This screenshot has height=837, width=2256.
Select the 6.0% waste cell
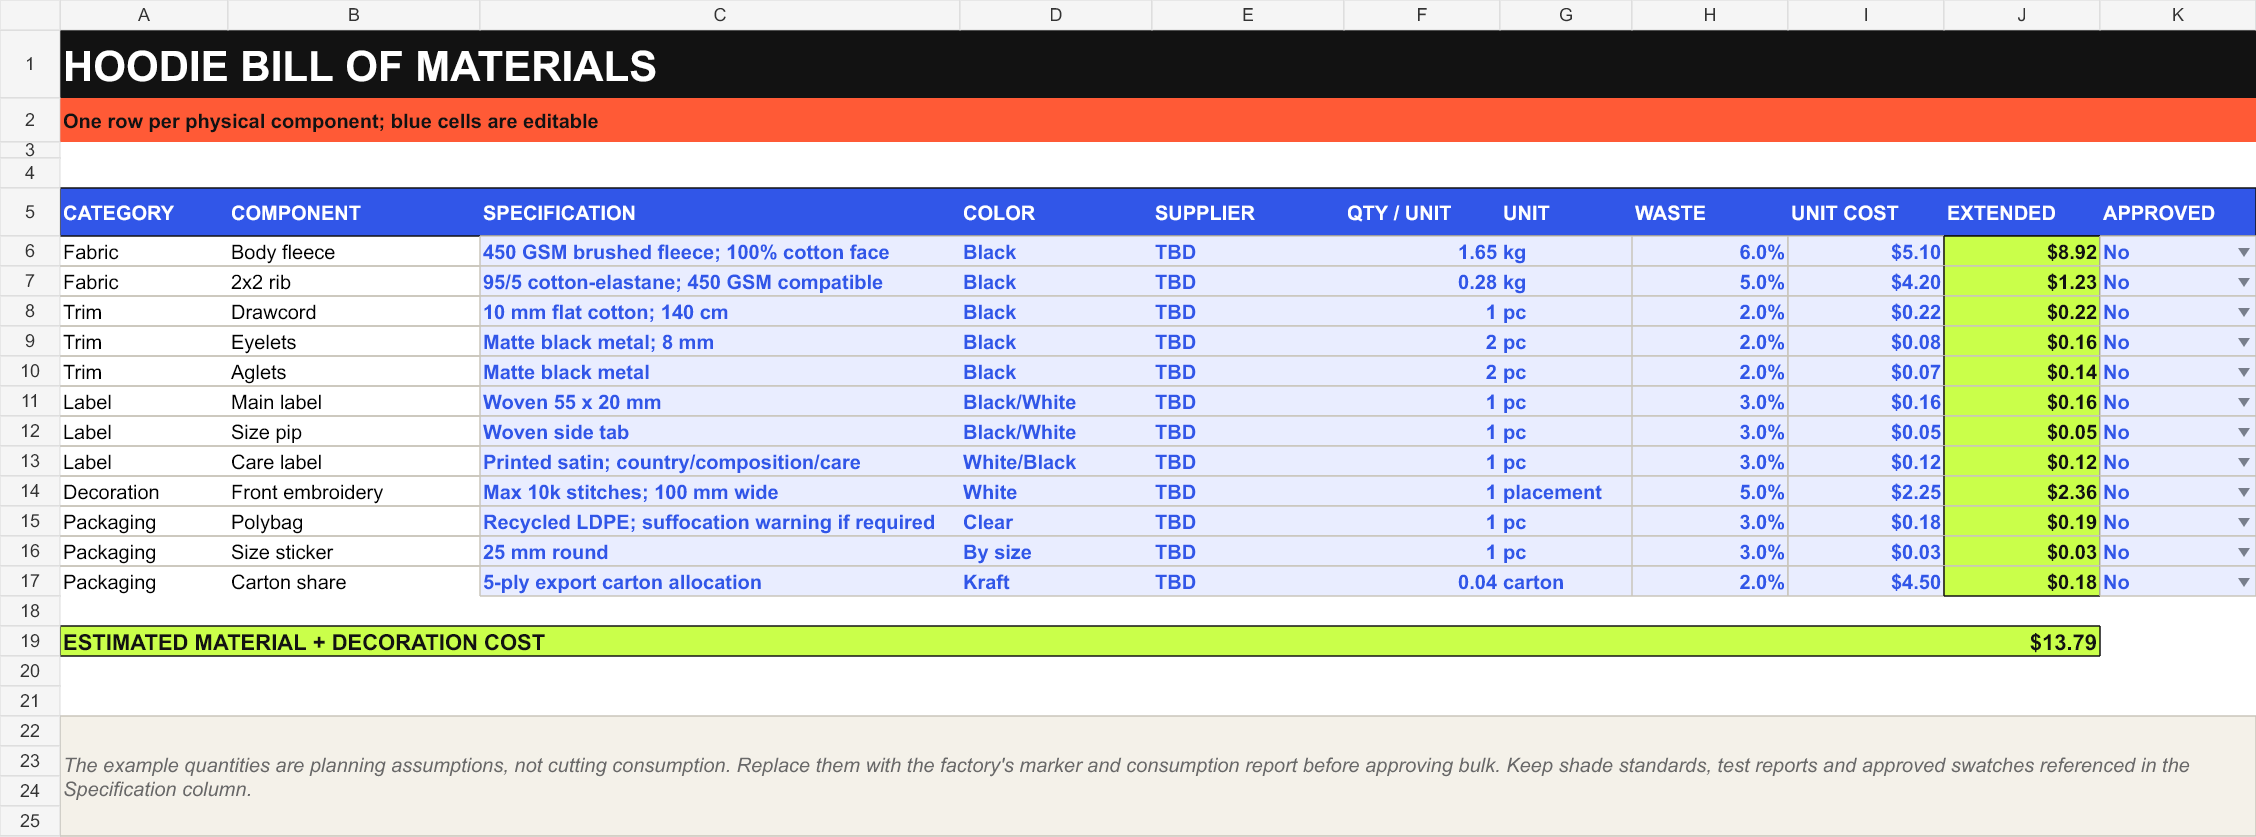pos(1710,252)
